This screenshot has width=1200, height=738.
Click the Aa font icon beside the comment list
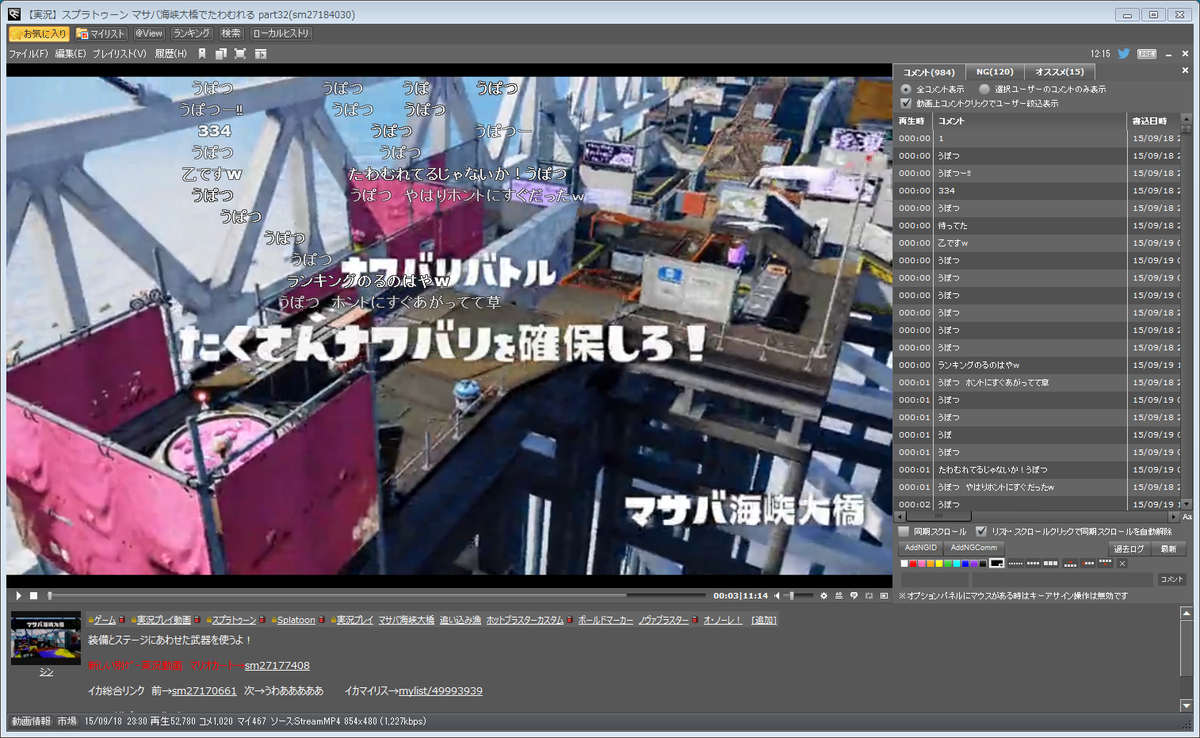click(1187, 517)
